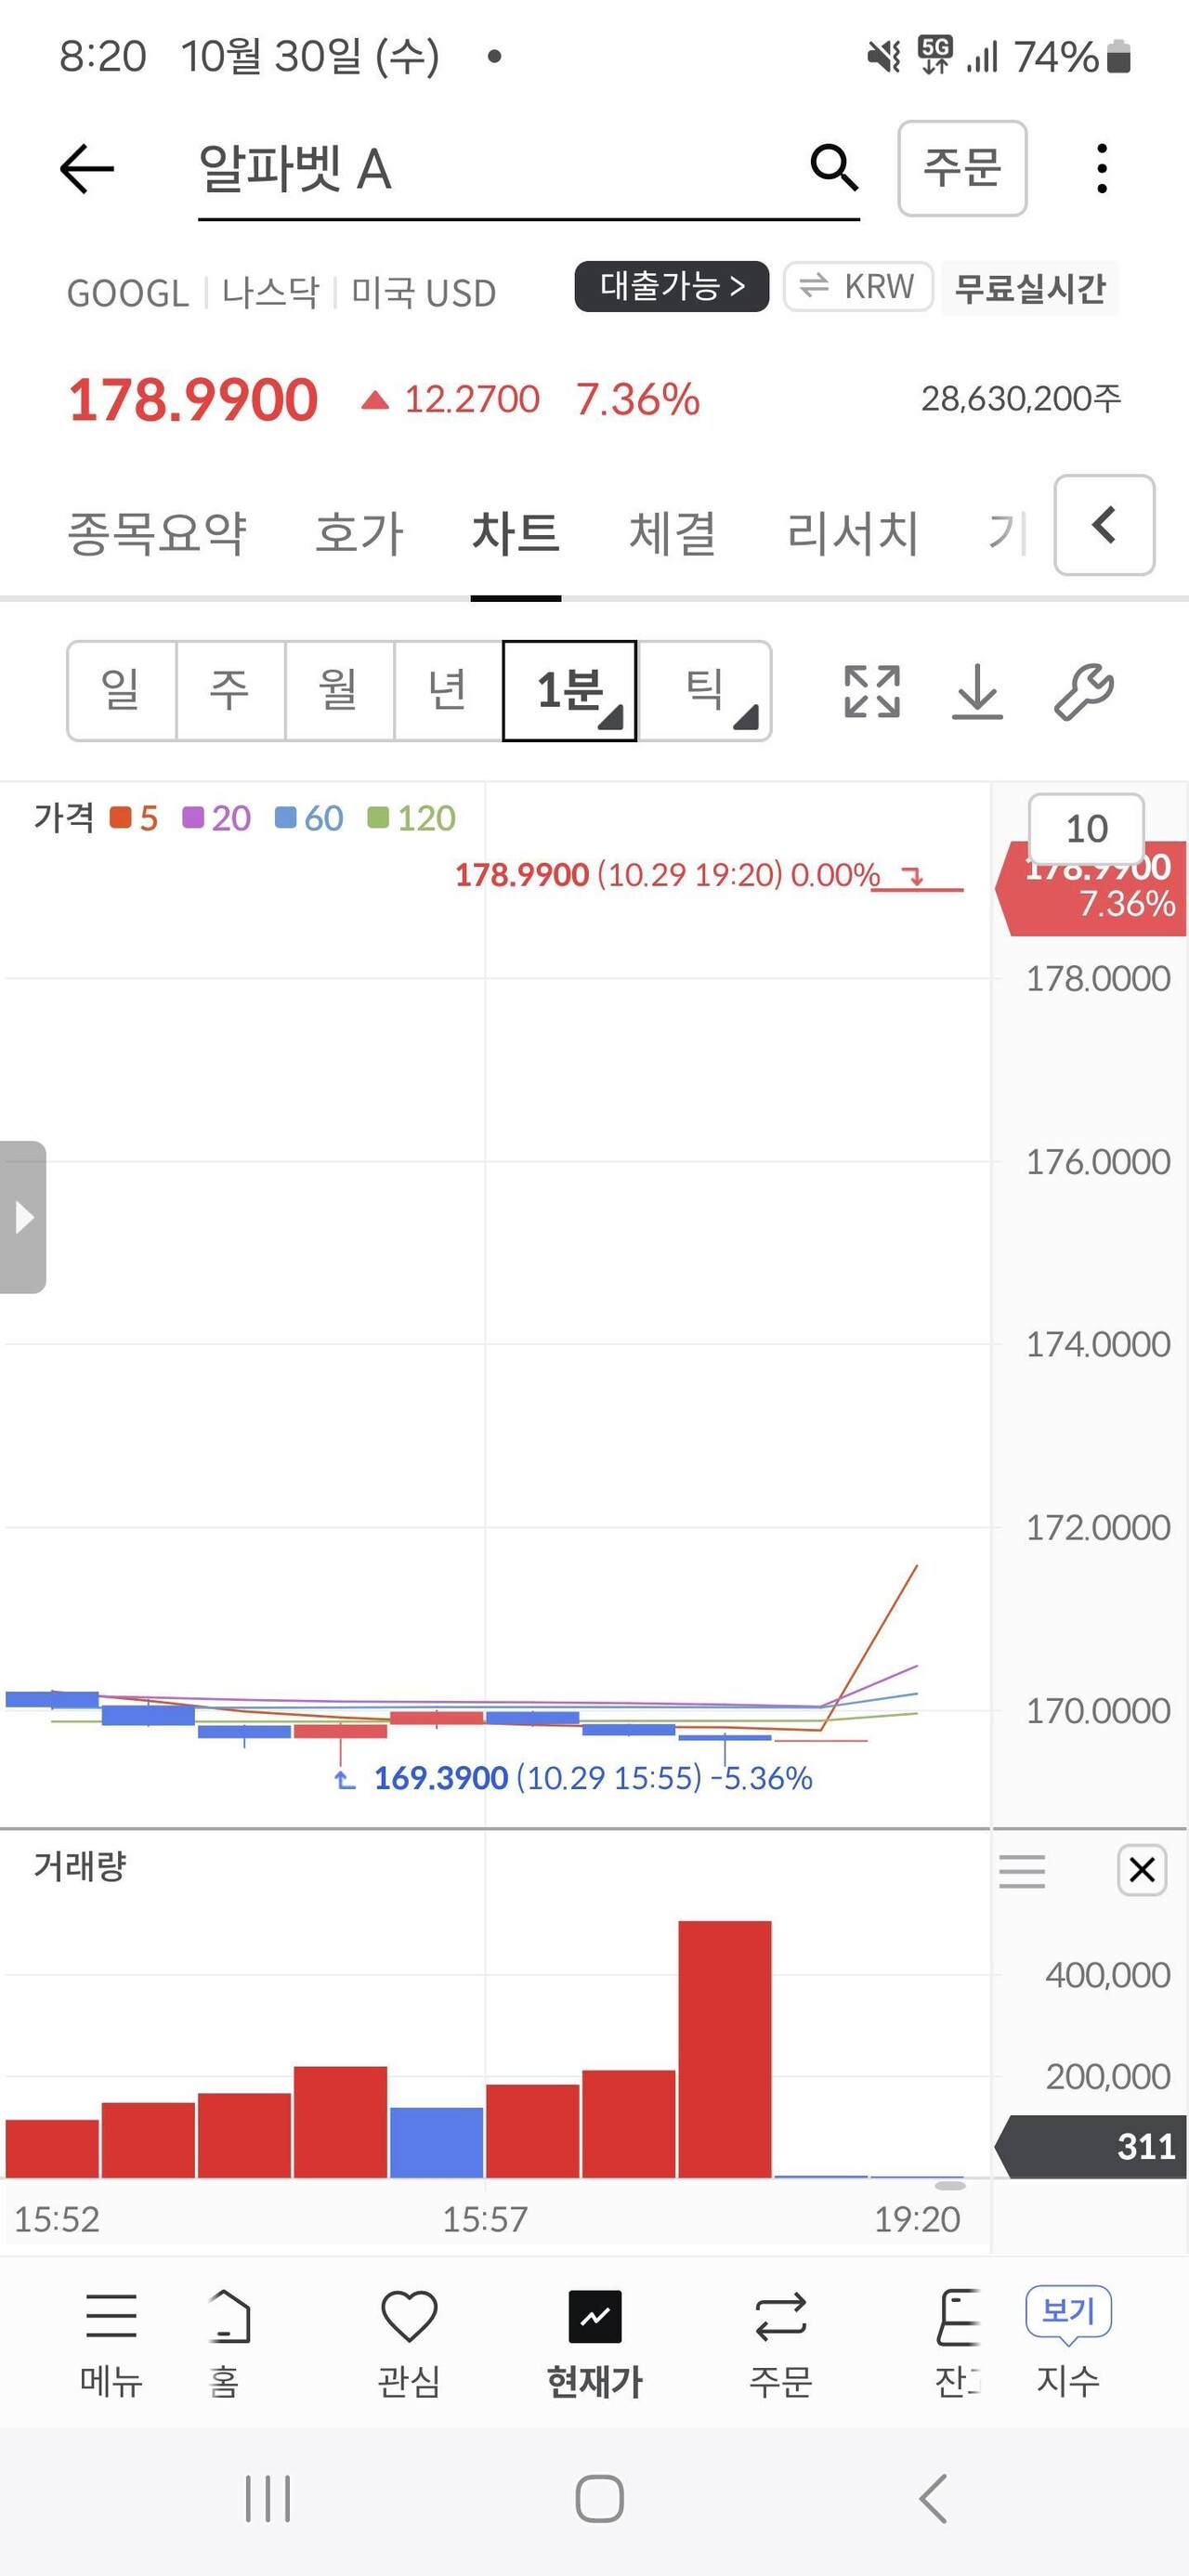
Task: Tap the chart download arrow icon
Action: [x=976, y=691]
